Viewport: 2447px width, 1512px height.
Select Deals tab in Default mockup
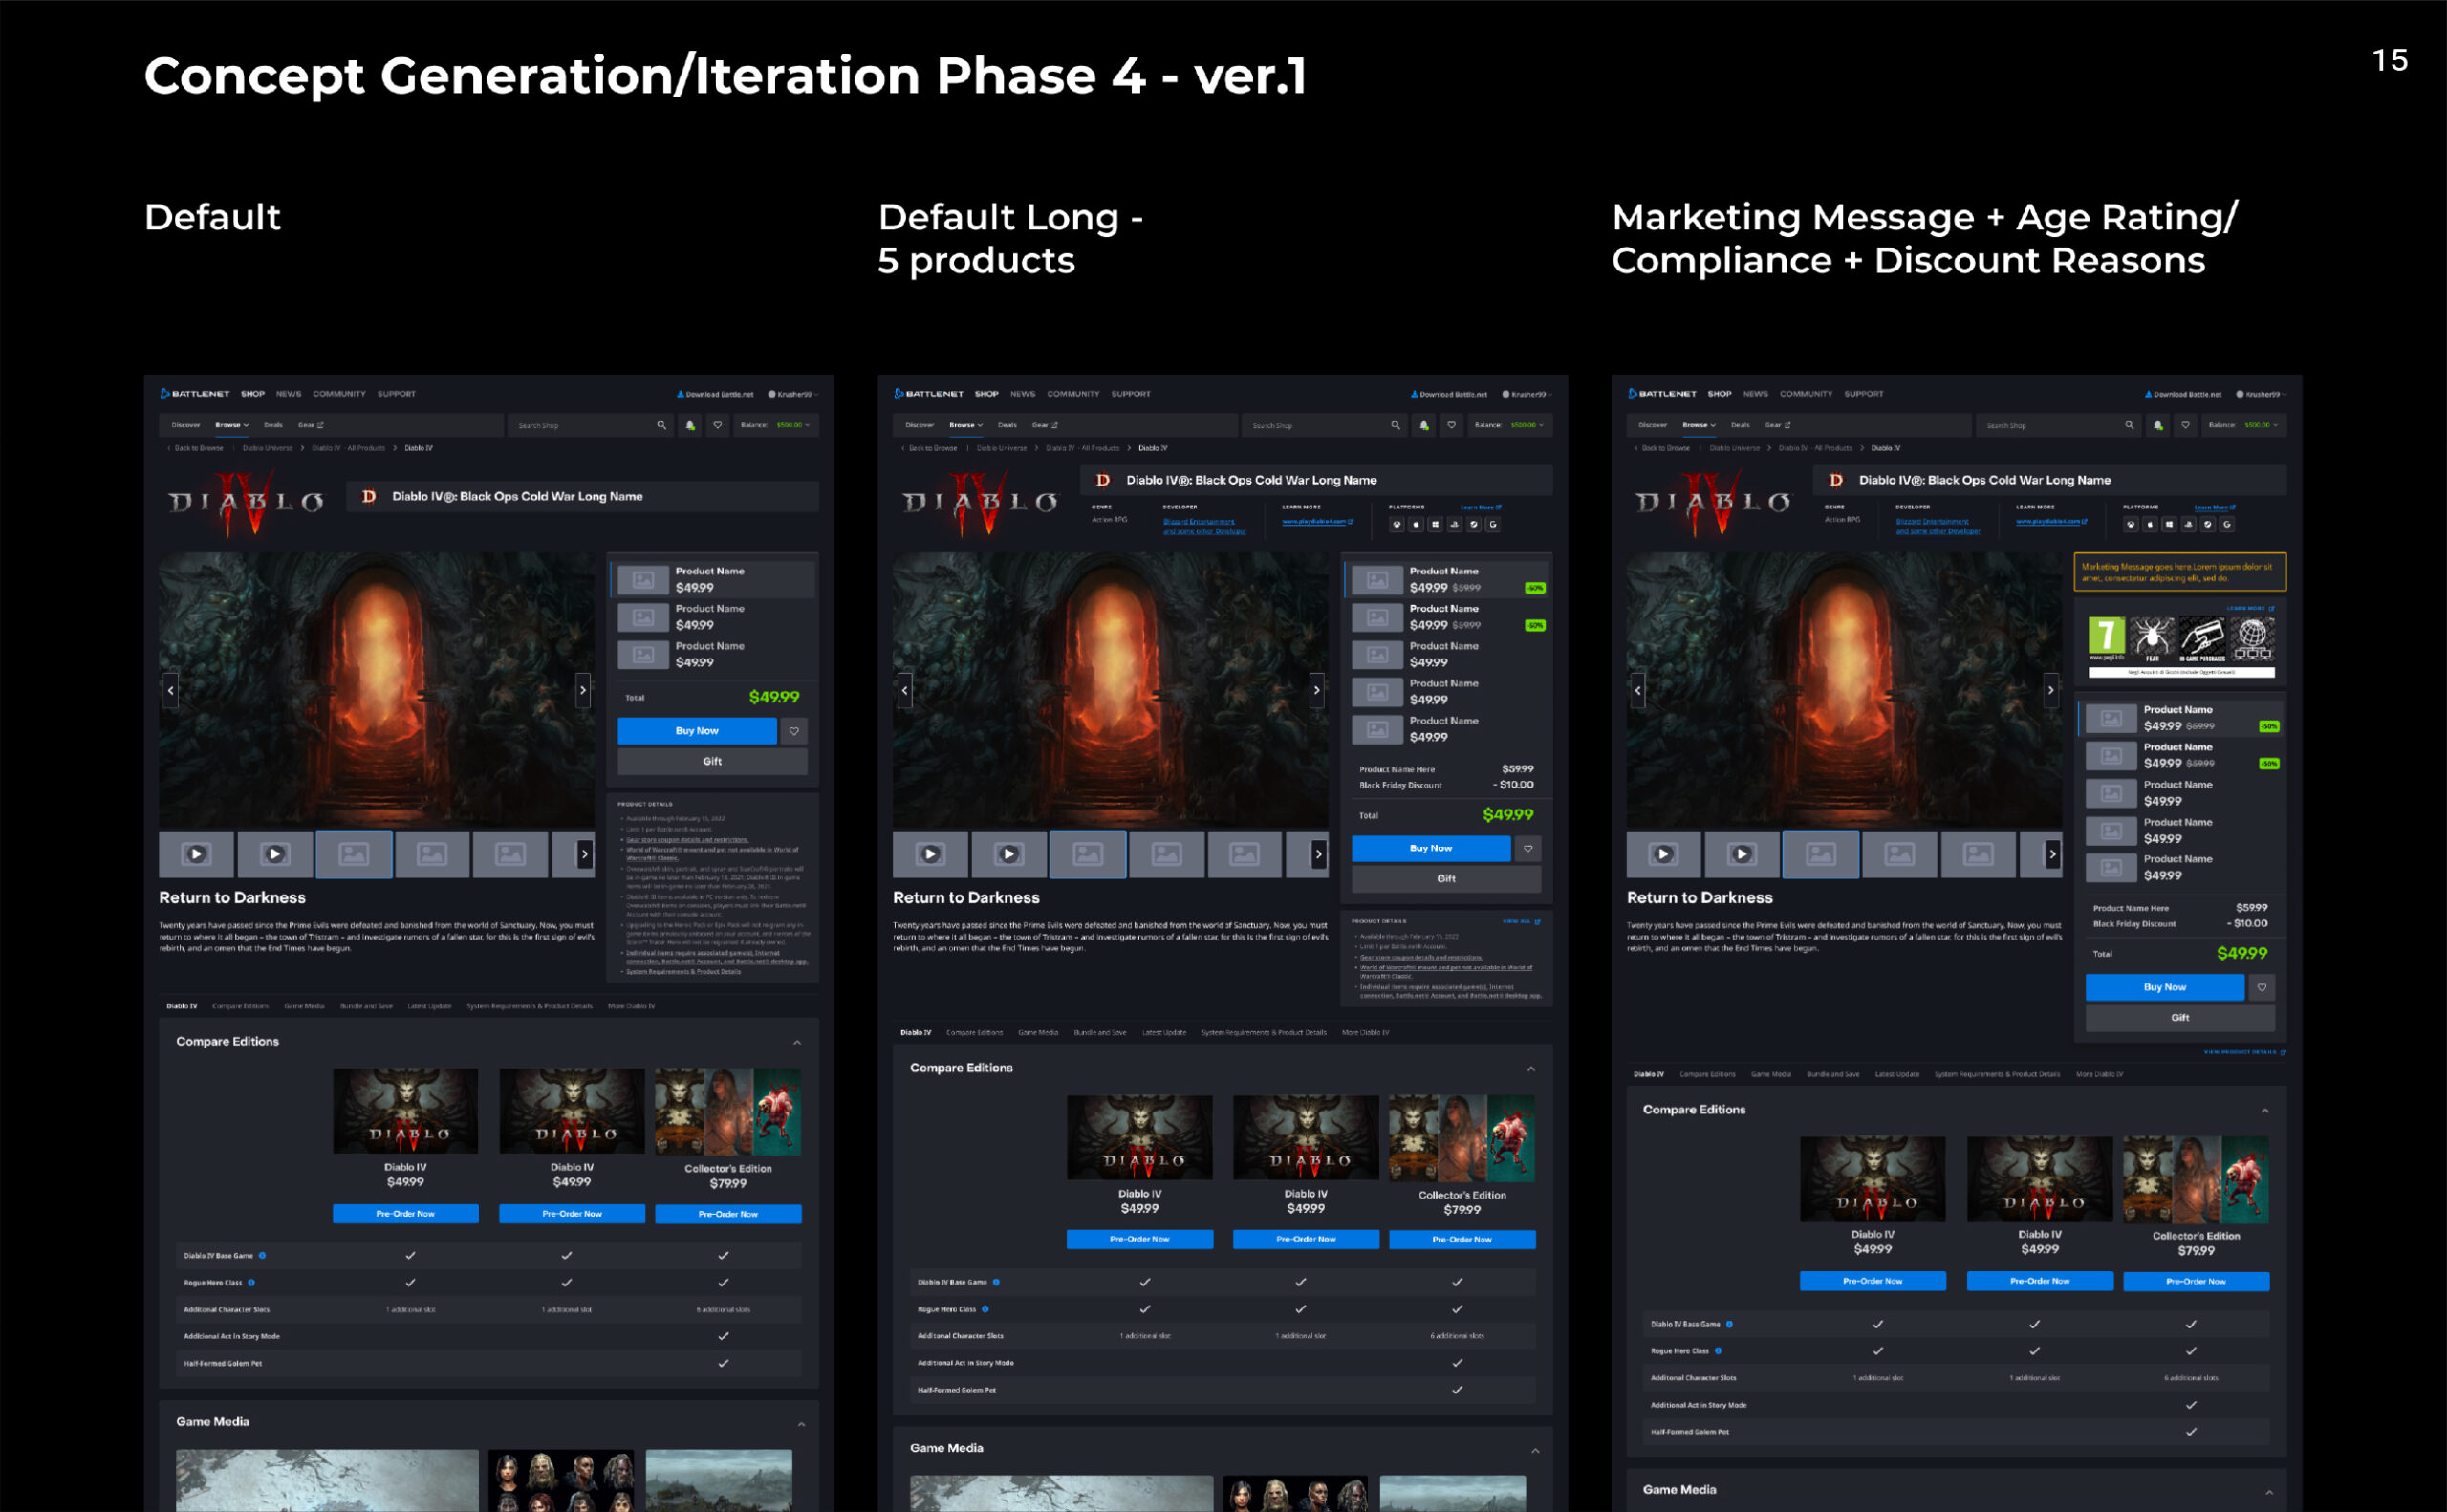pyautogui.click(x=273, y=425)
